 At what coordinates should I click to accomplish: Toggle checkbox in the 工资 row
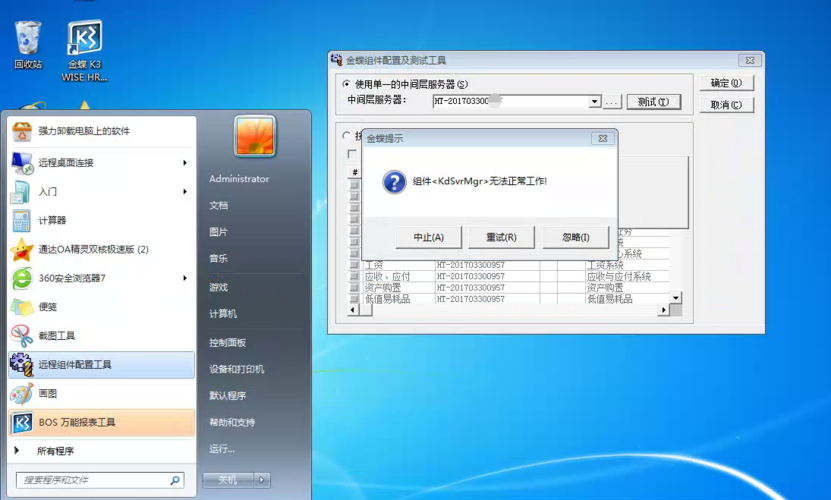point(354,265)
